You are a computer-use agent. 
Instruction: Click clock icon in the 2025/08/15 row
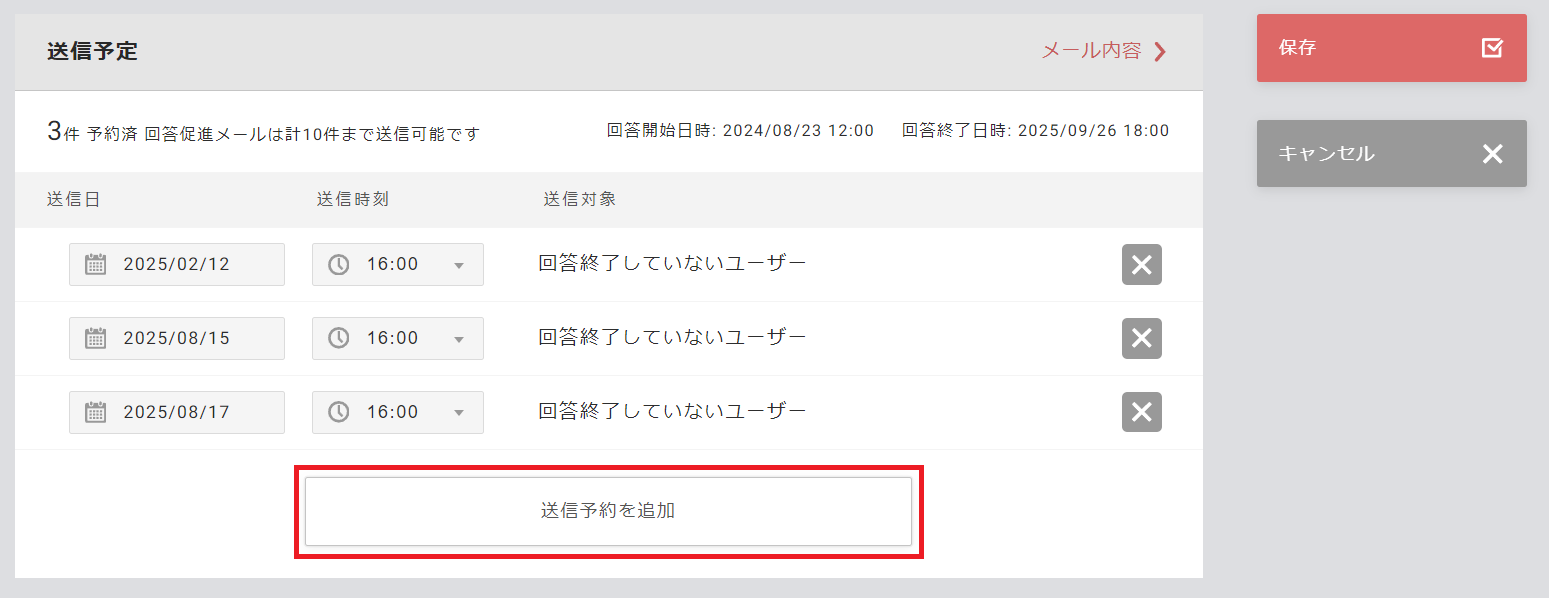[339, 339]
